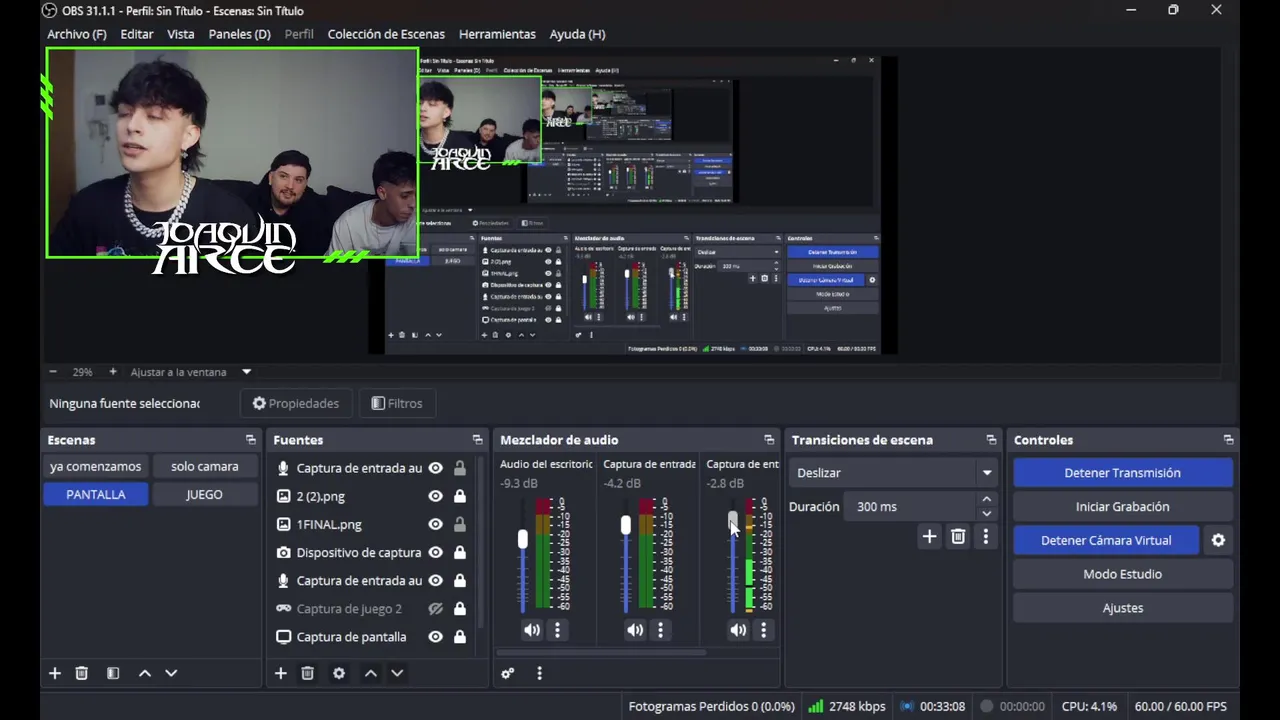Open third mixer channel options dots

coord(763,630)
